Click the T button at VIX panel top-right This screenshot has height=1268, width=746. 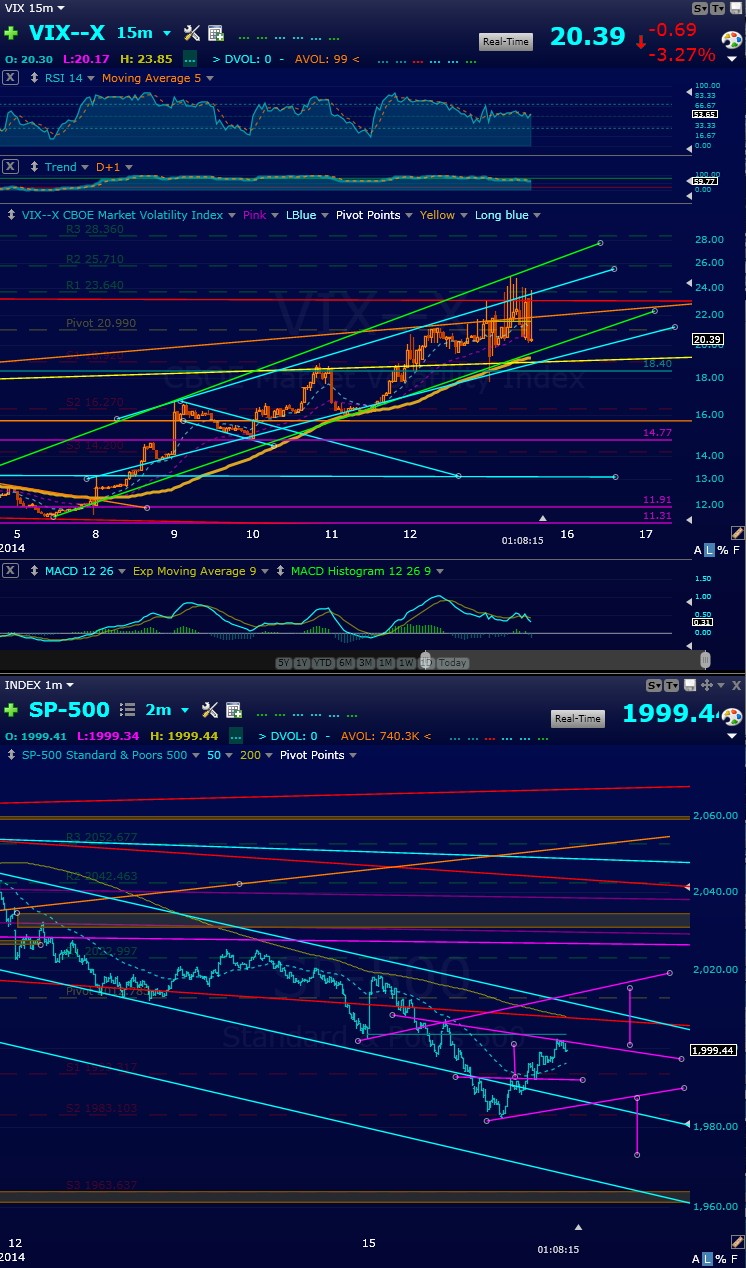[x=717, y=7]
